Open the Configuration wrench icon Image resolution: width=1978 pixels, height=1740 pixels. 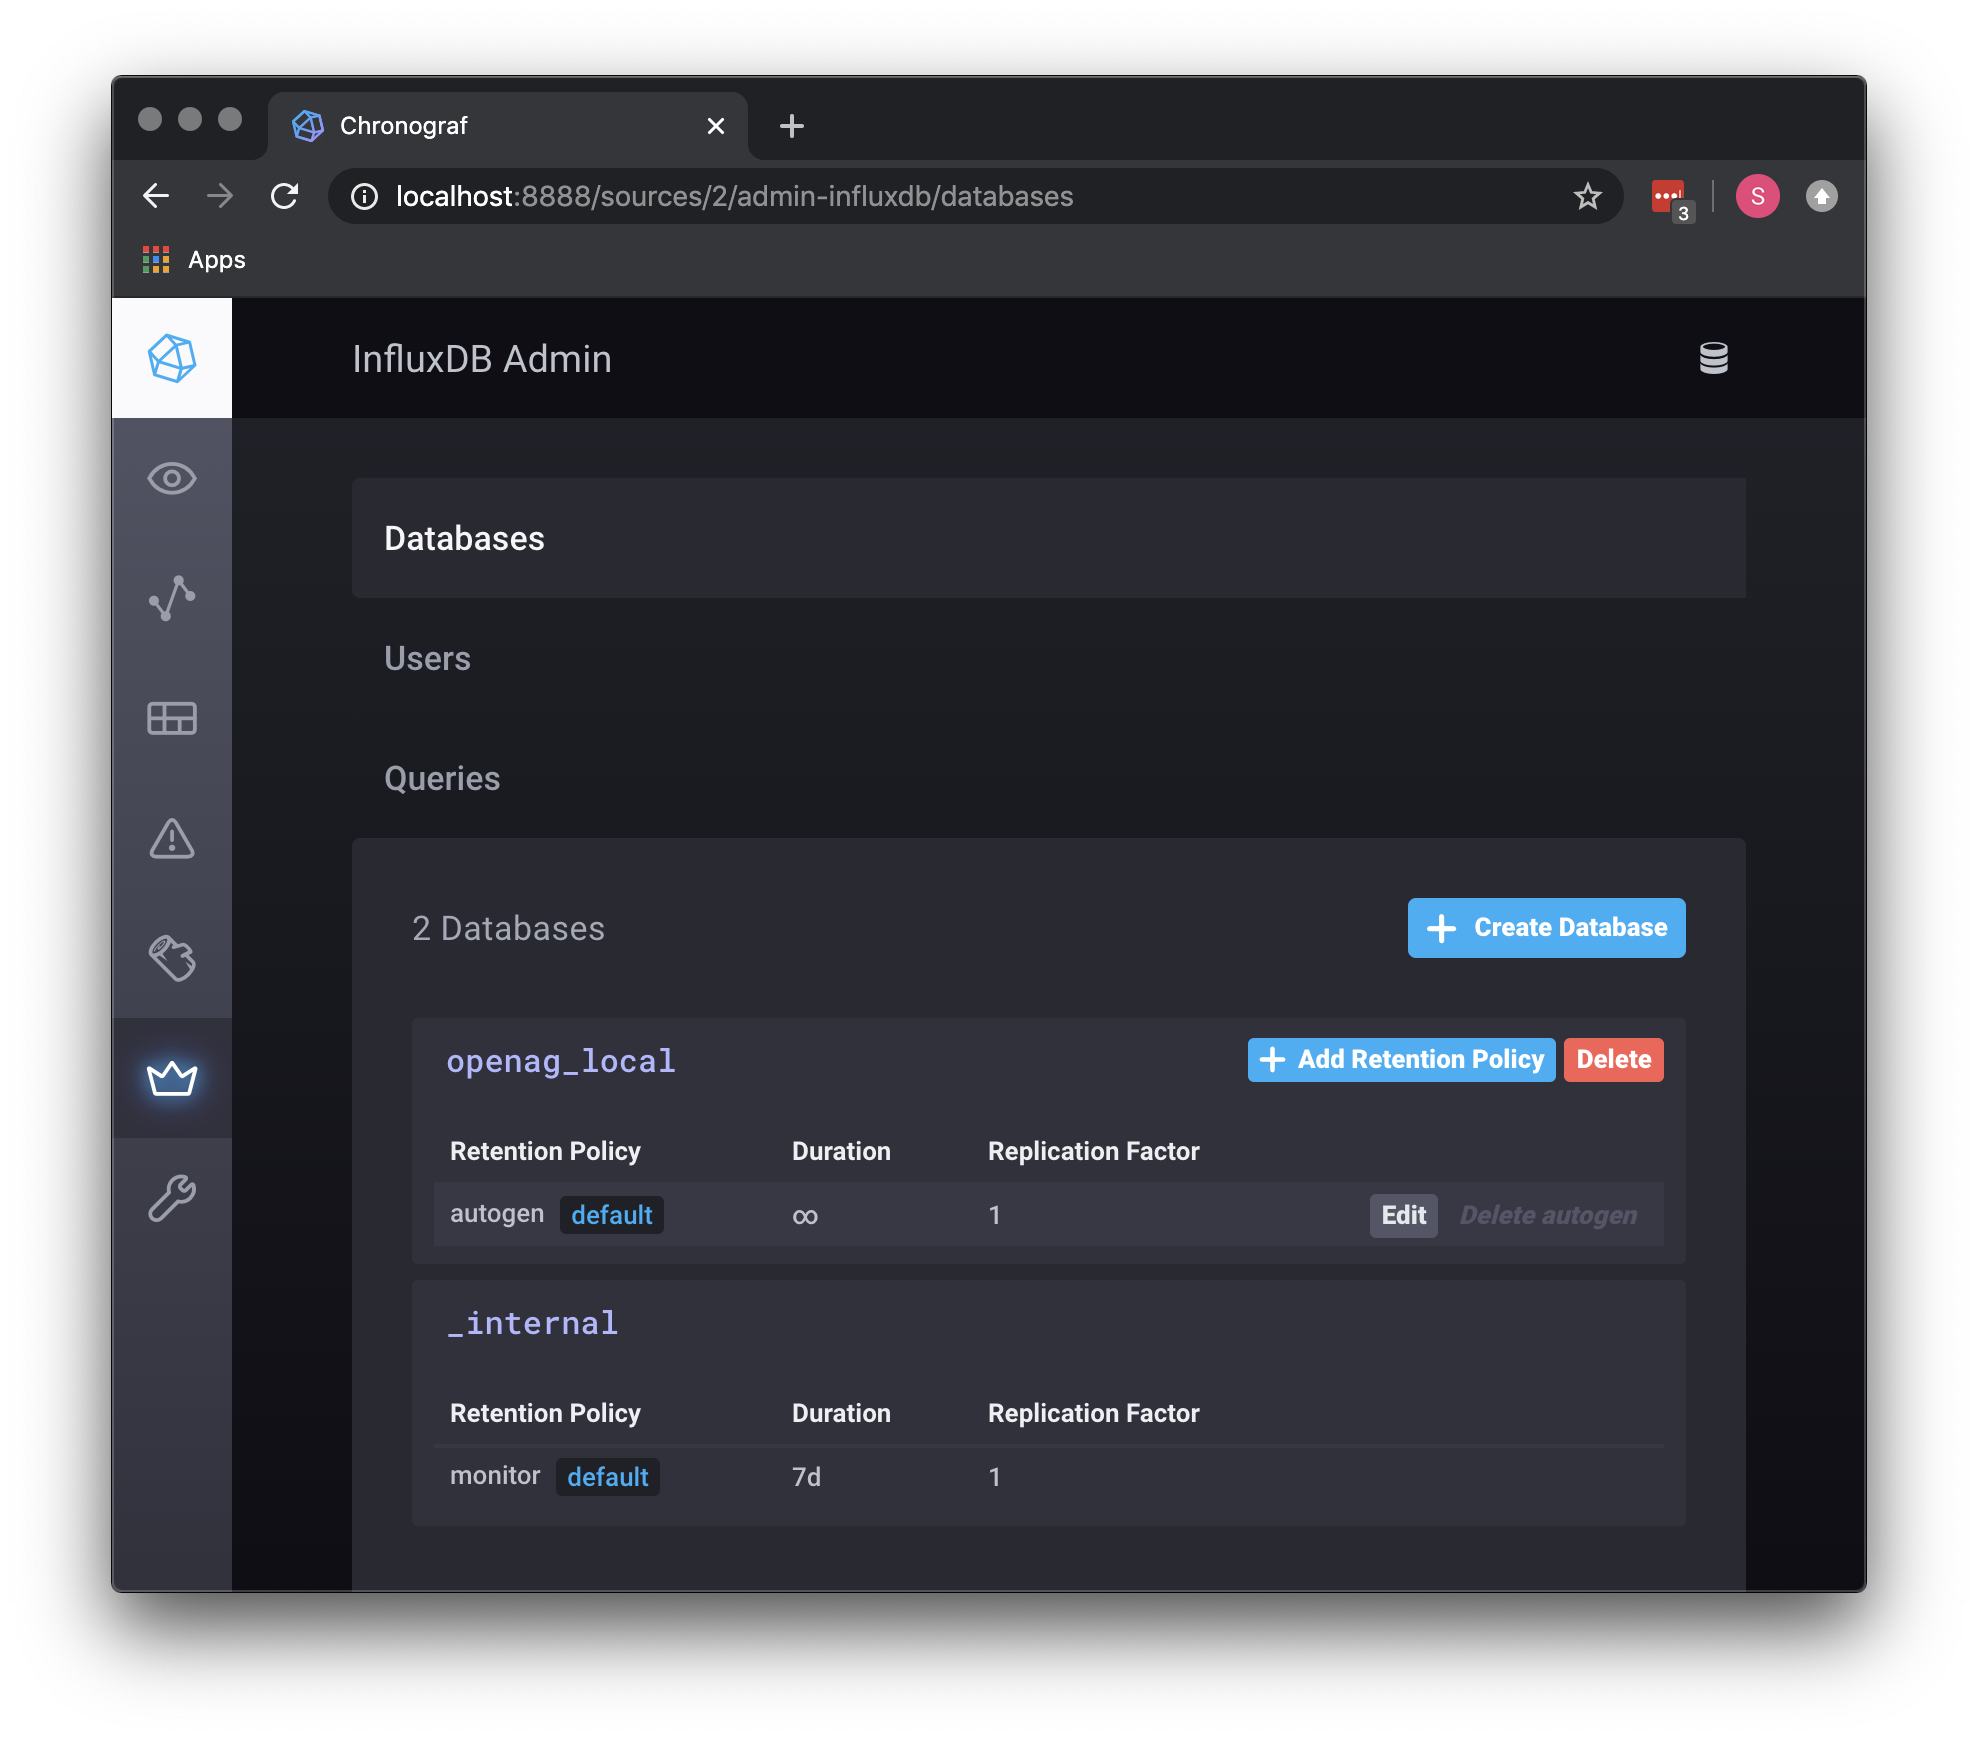click(172, 1198)
